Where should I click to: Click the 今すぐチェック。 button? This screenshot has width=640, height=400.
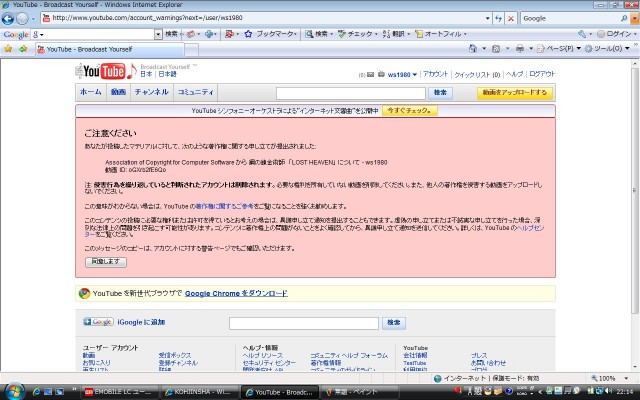409,111
